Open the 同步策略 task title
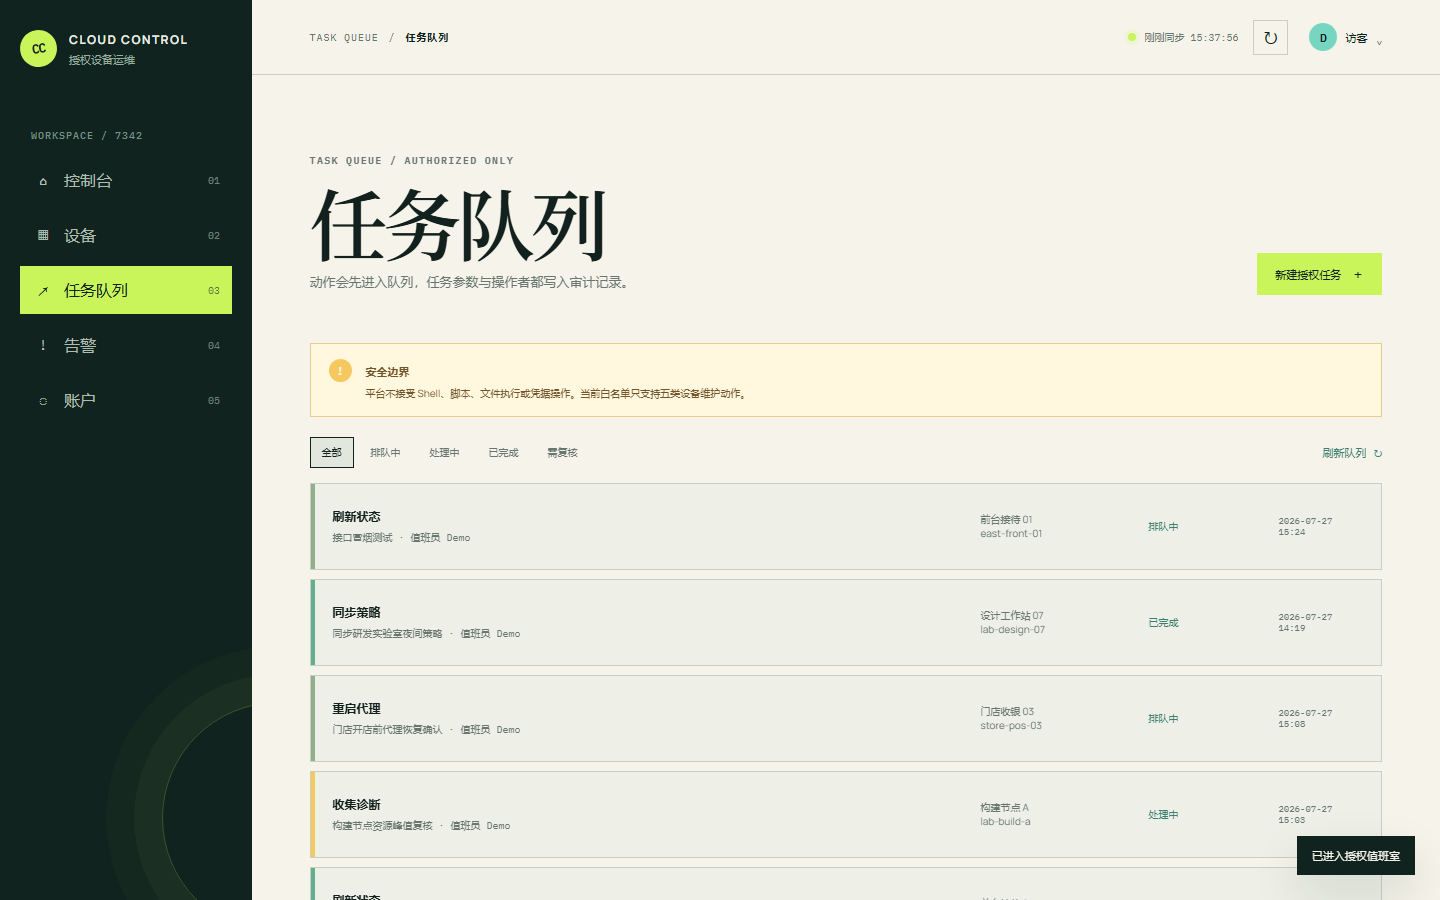The width and height of the screenshot is (1440, 900). pos(356,612)
